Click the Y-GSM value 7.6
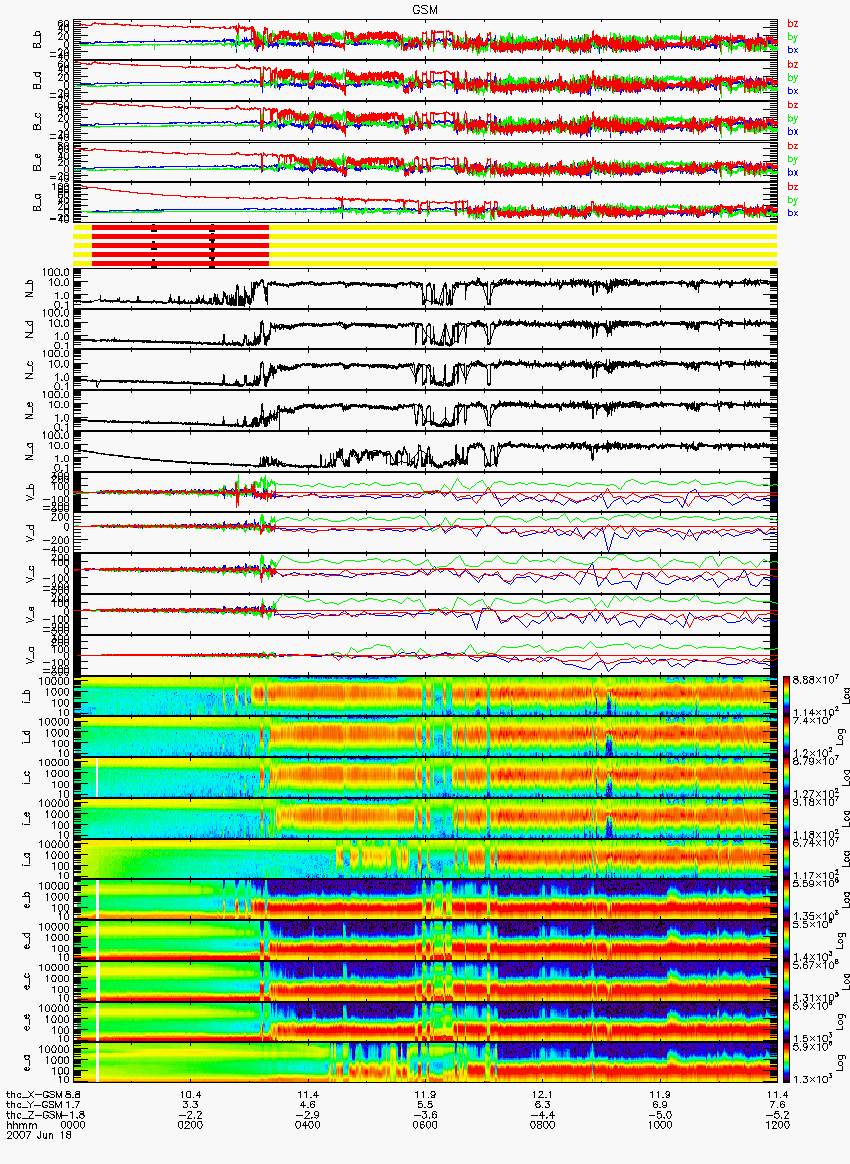This screenshot has height=1164, width=850. 777,1105
